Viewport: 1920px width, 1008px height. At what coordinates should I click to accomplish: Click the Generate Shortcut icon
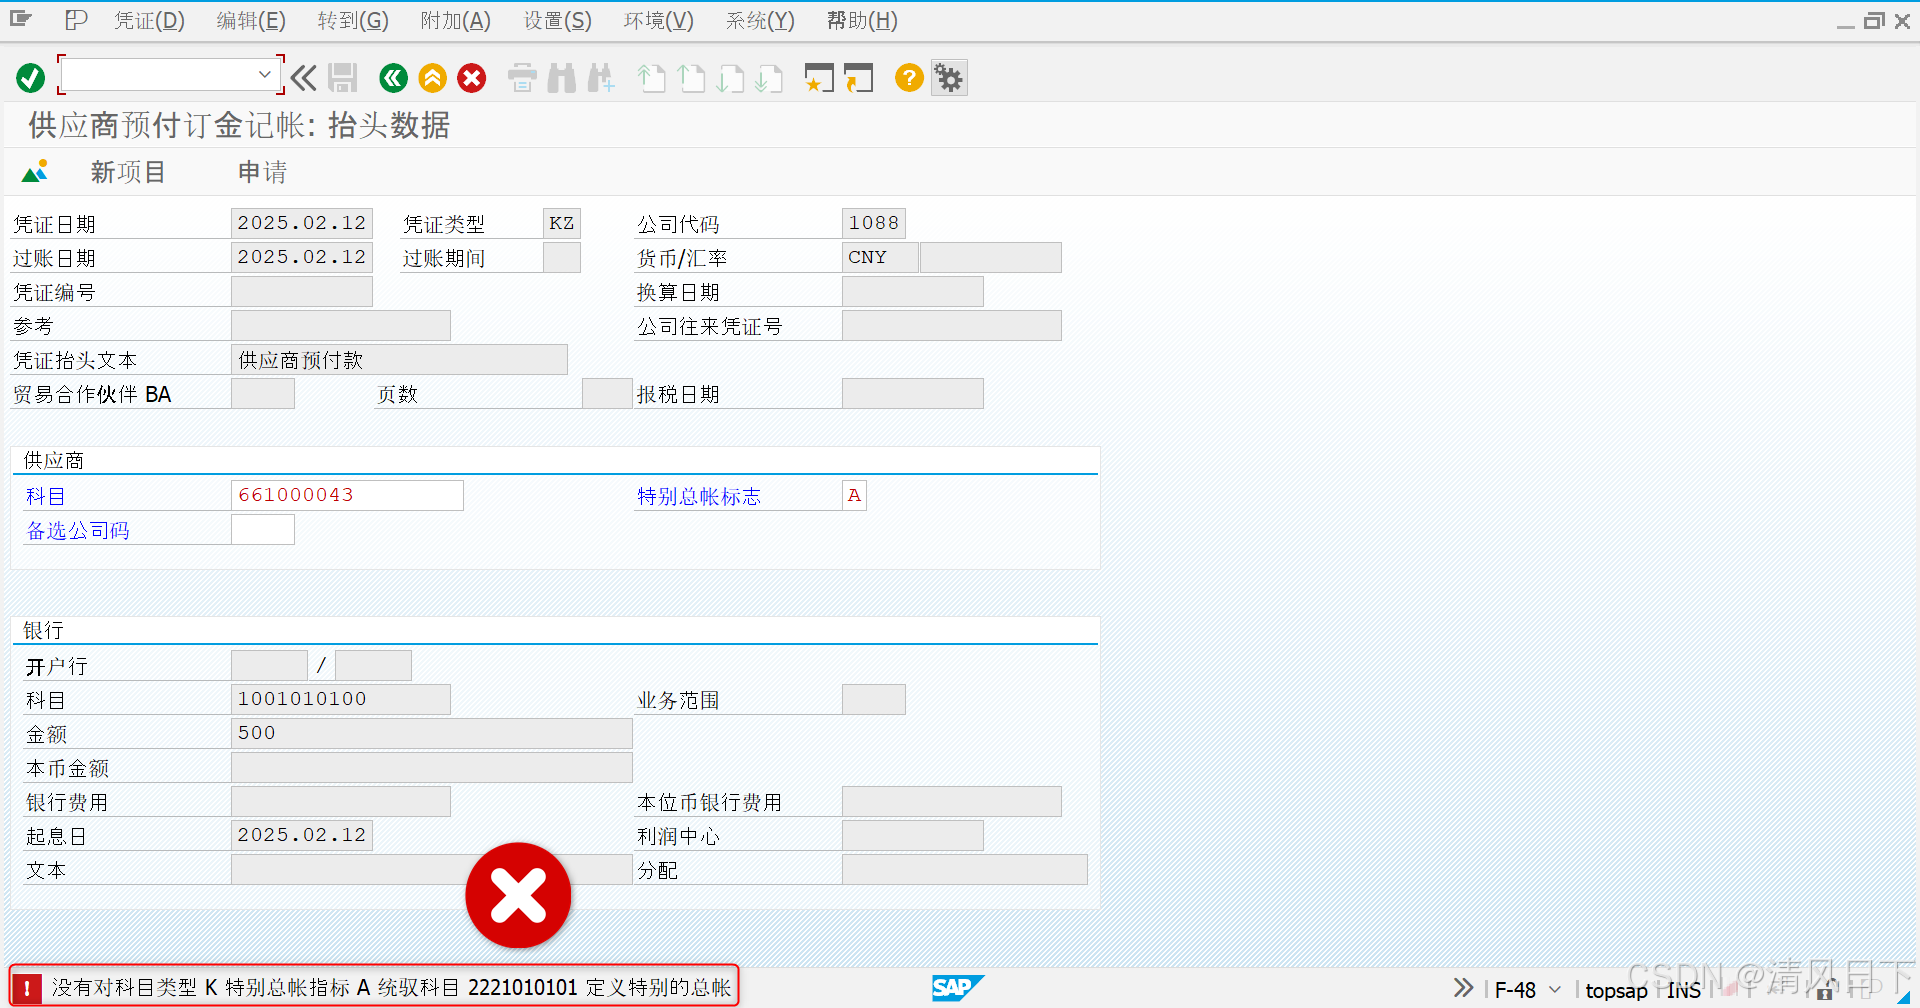click(858, 78)
